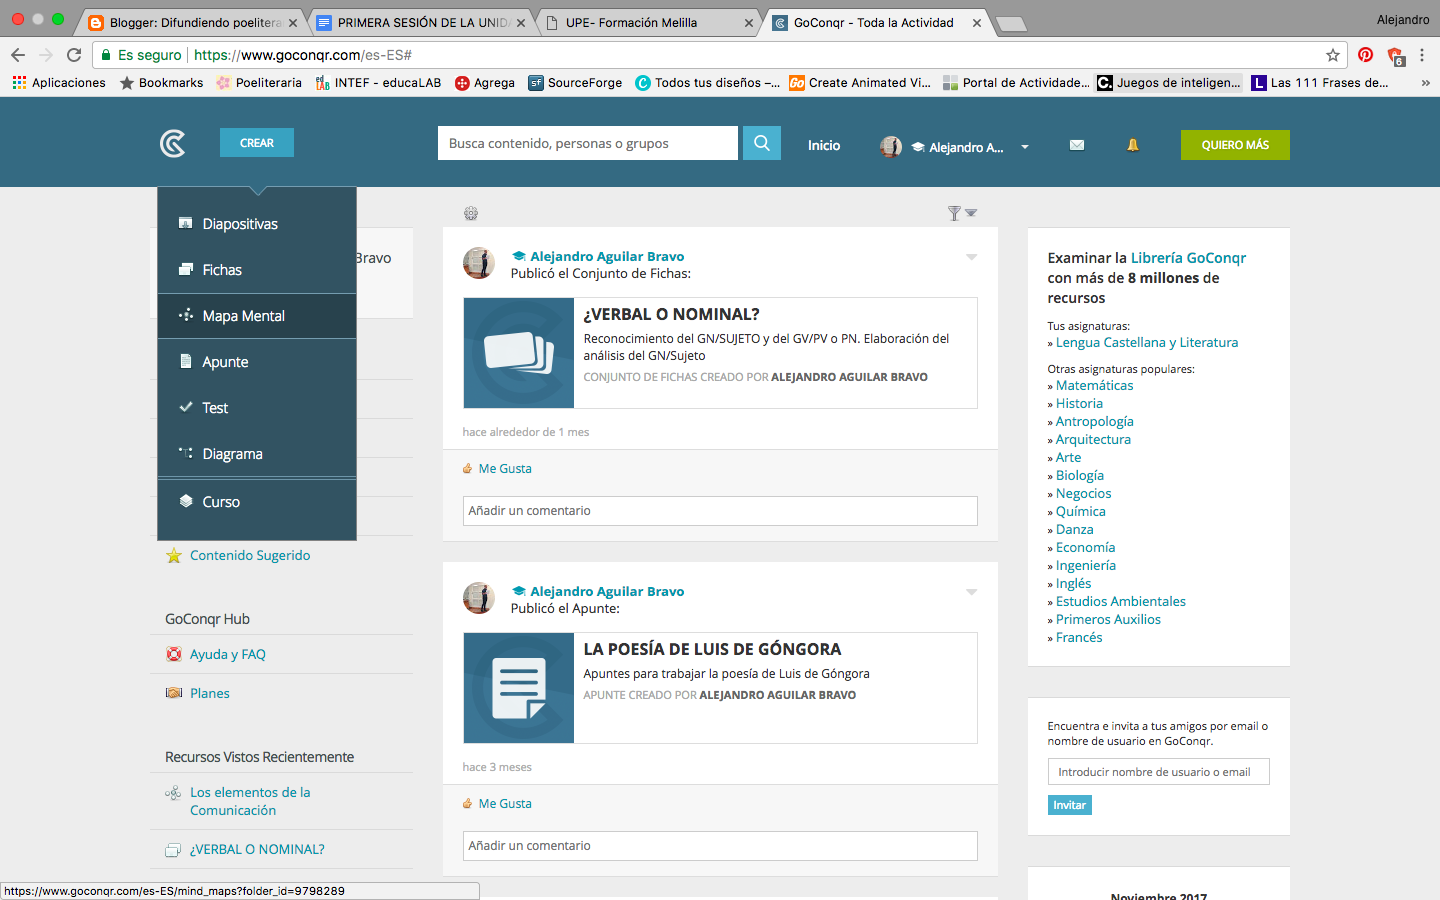Bookmark page with star icon

click(1332, 55)
